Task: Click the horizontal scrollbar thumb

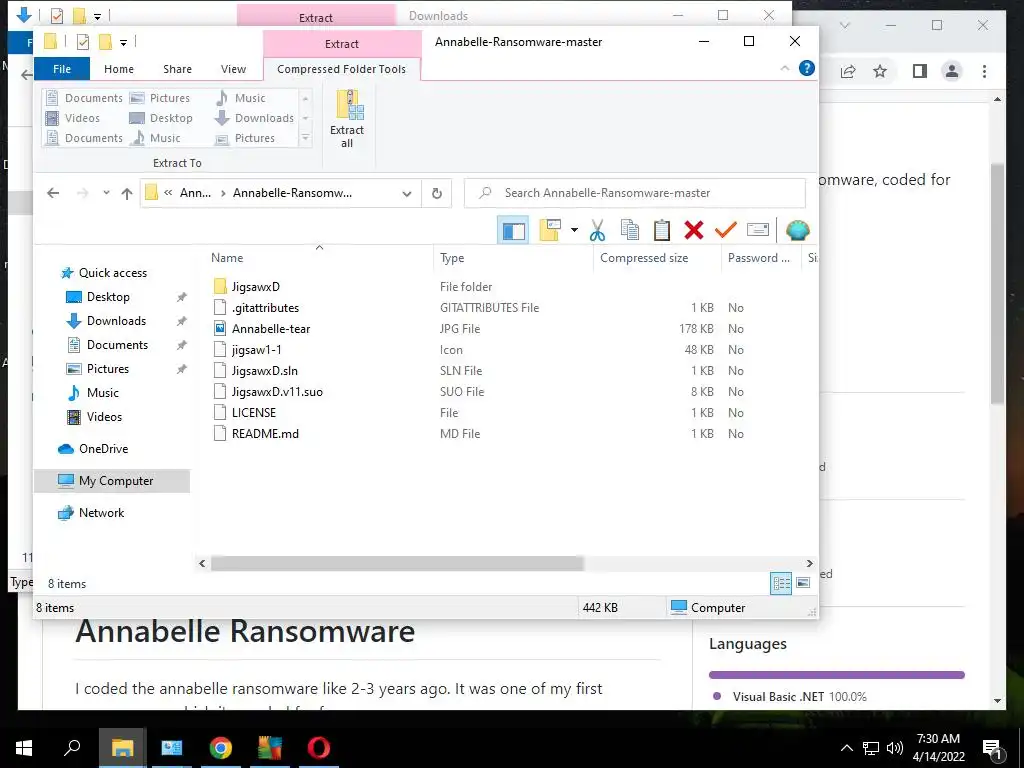Action: [396, 563]
